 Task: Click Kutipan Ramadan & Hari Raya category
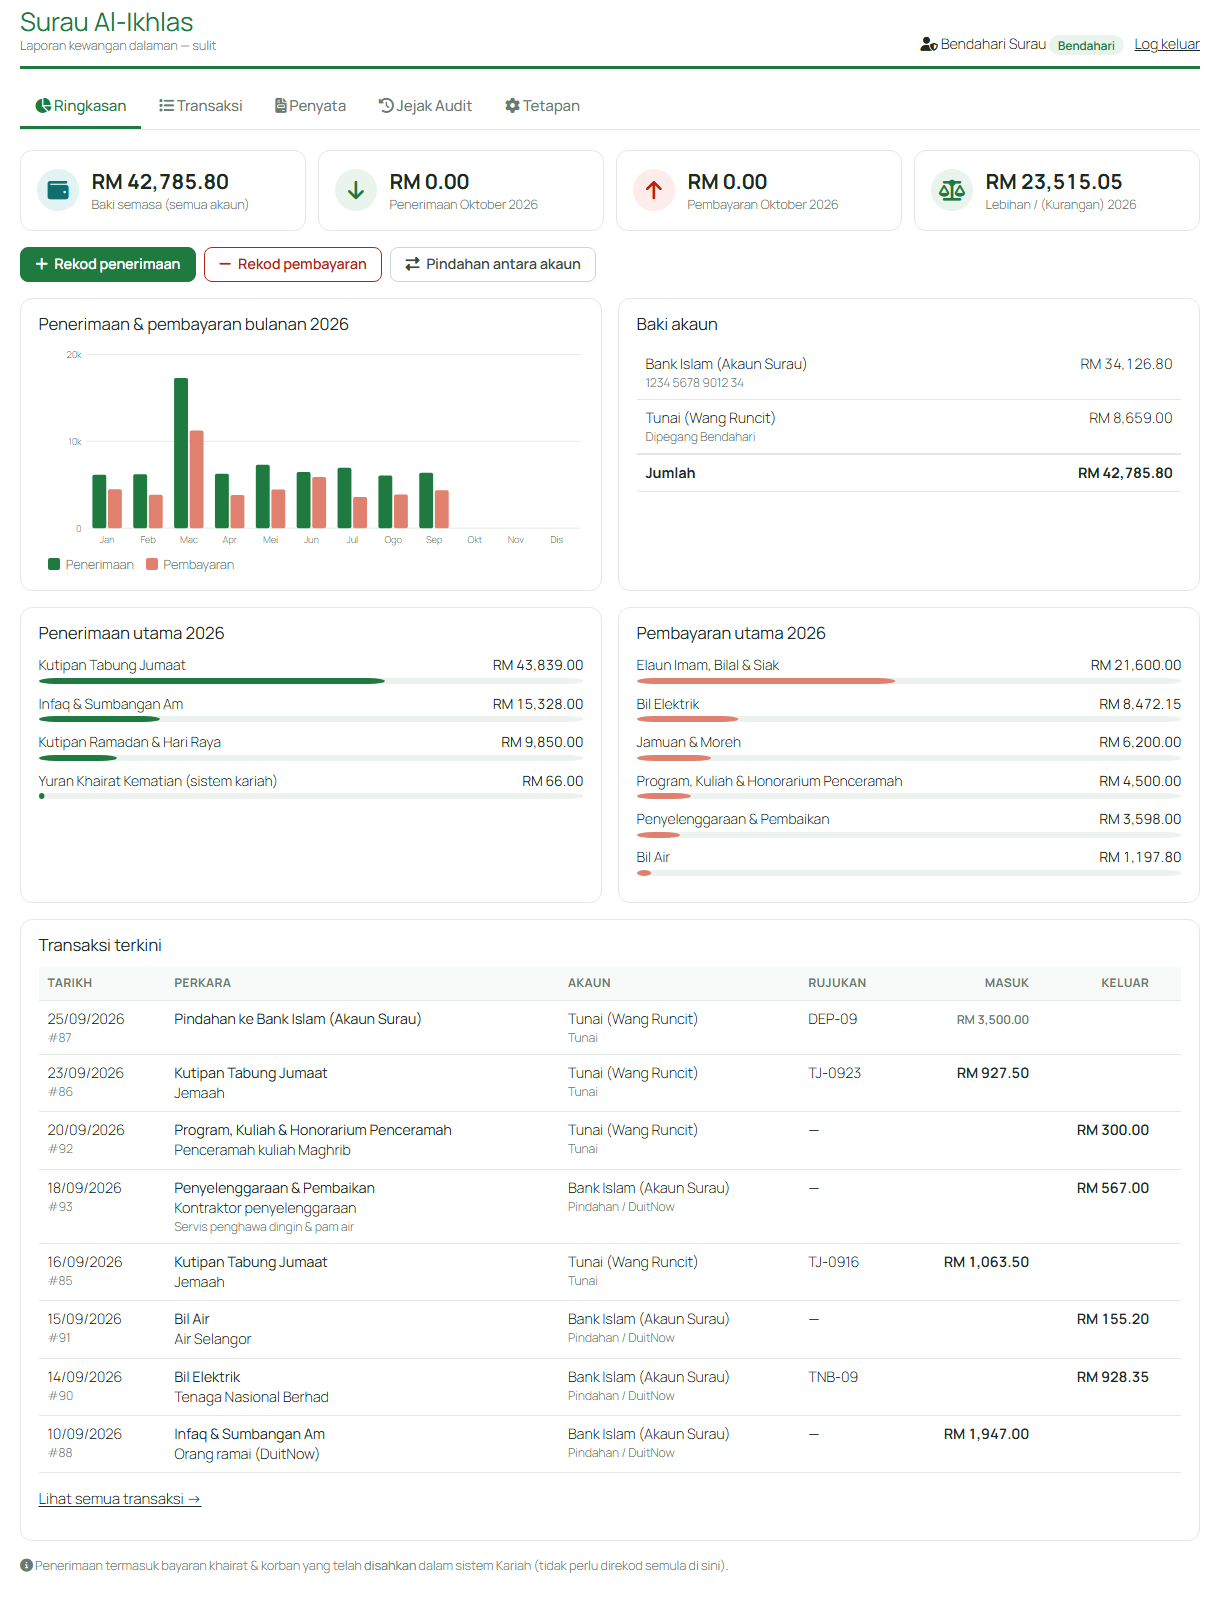click(311, 746)
